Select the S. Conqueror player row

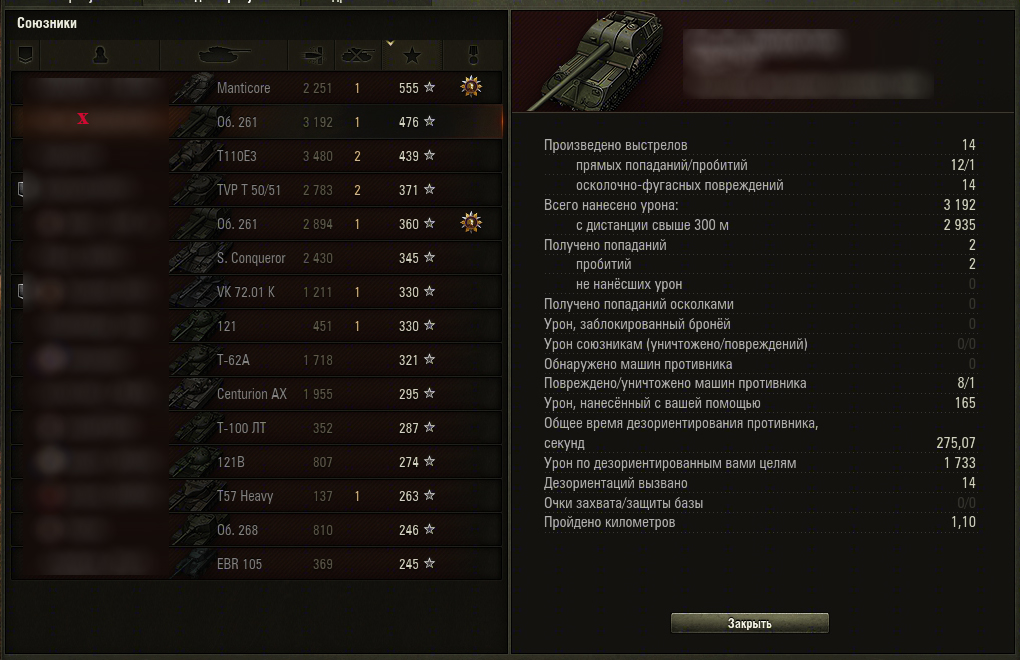[x=256, y=258]
